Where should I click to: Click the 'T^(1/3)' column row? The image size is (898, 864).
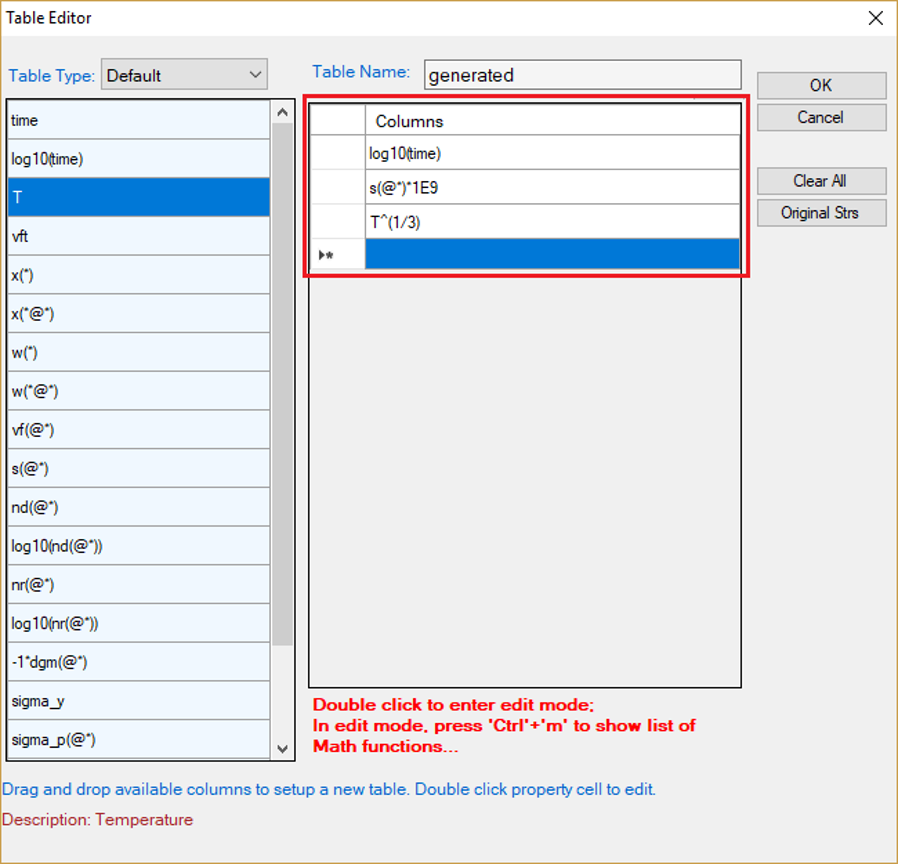[x=552, y=222]
